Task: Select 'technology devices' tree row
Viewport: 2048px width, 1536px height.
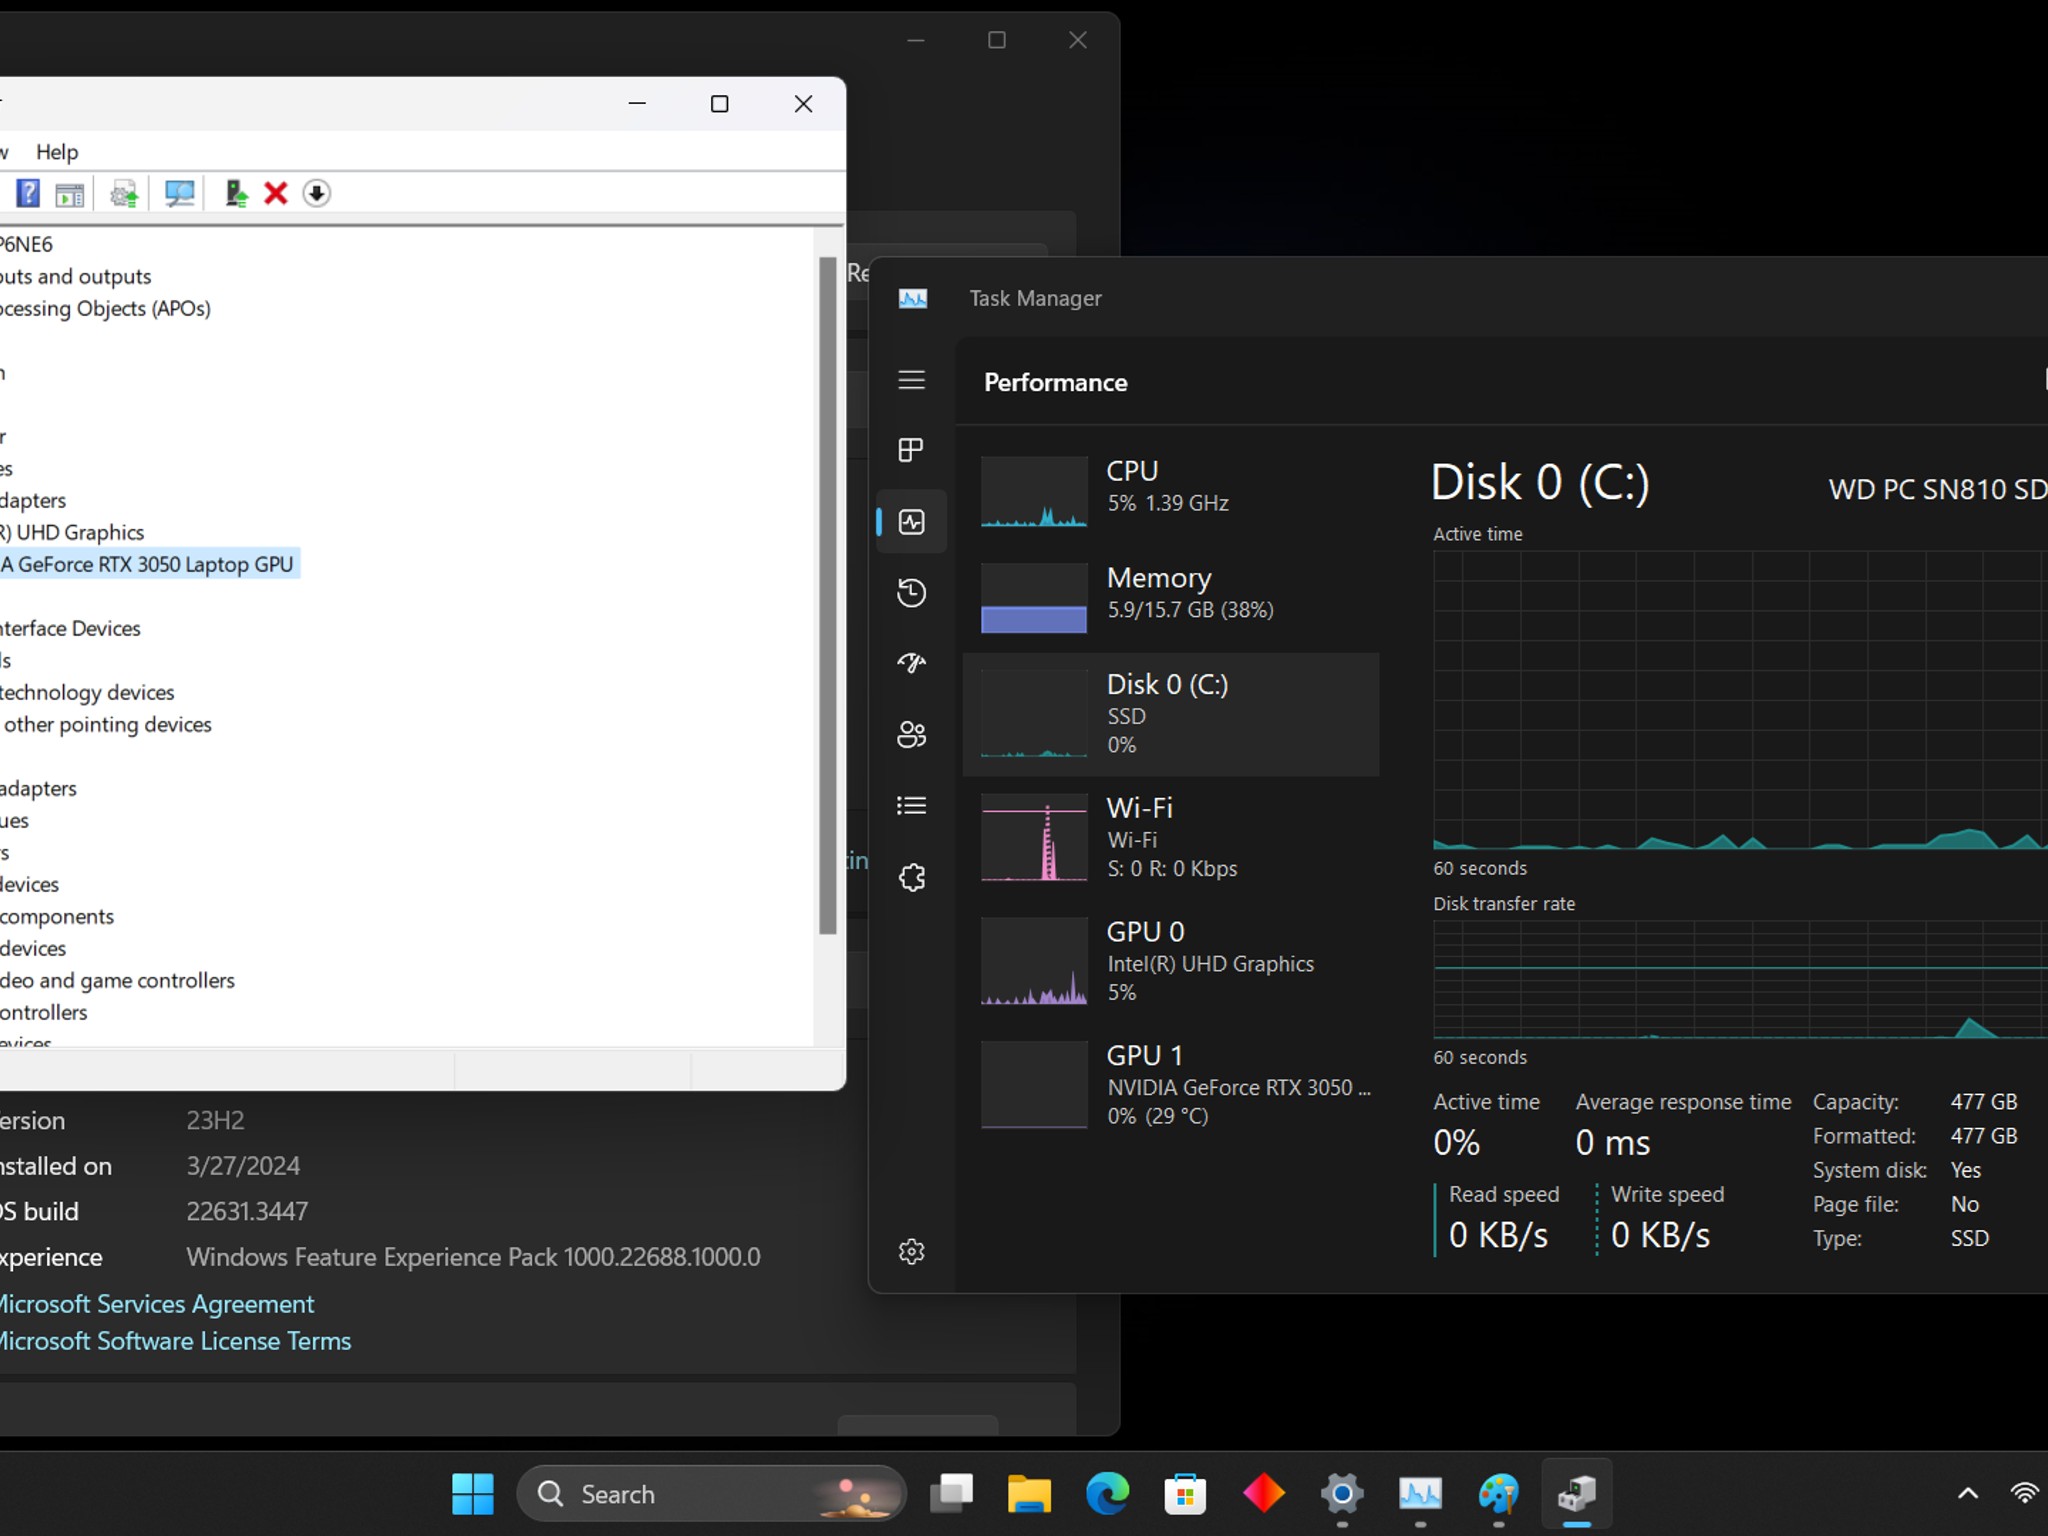Action: (87, 692)
